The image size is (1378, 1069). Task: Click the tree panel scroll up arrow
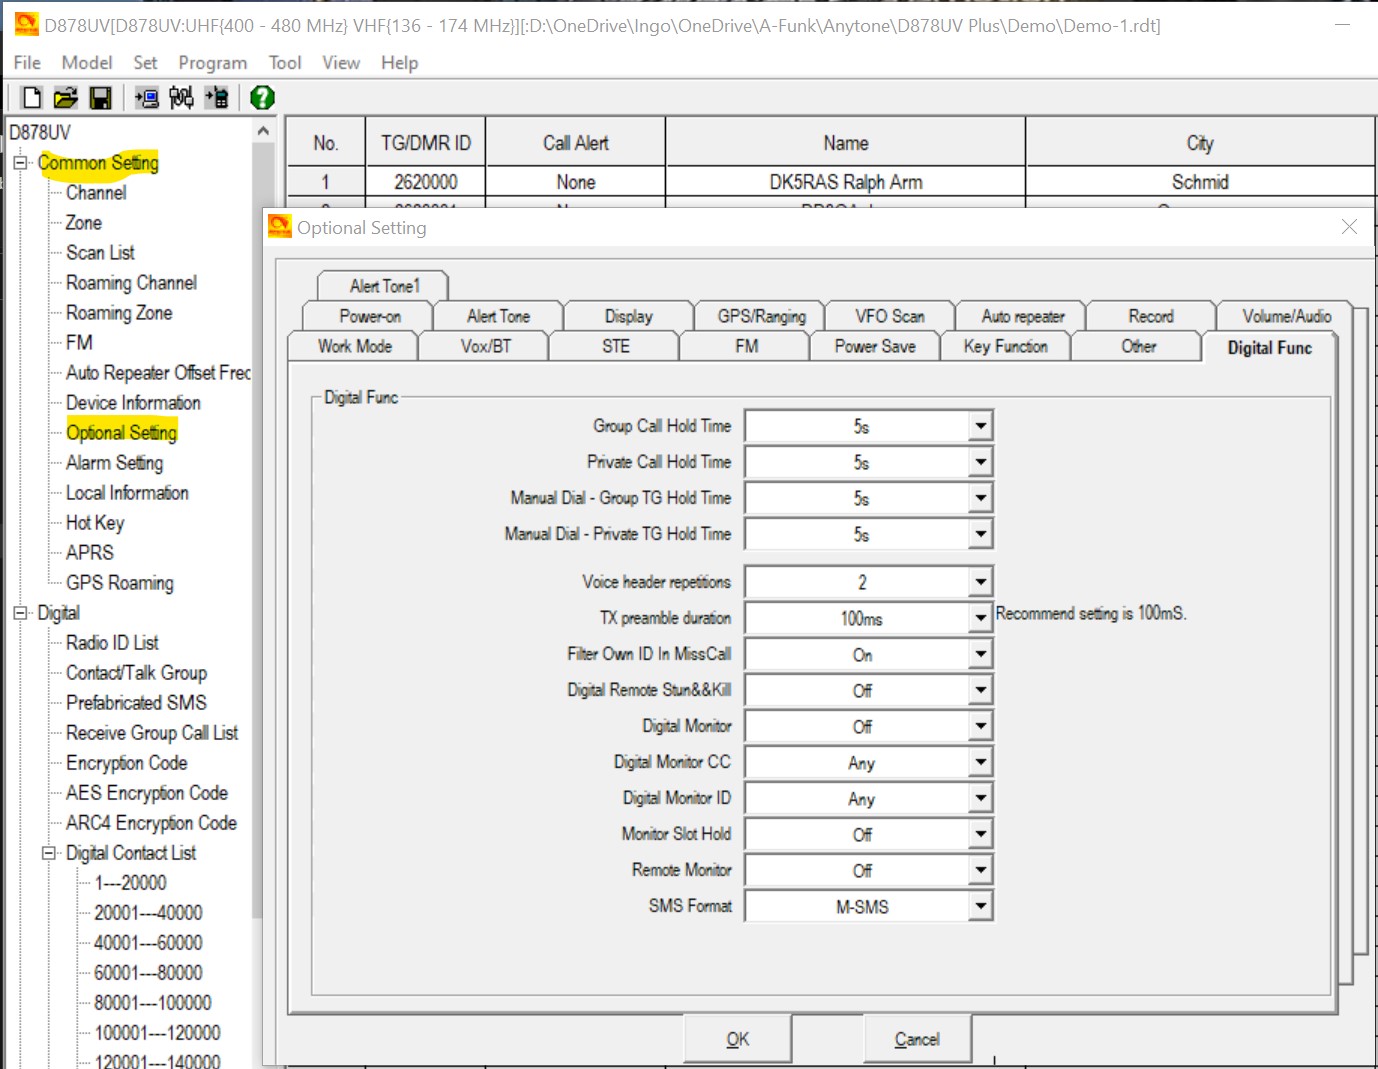click(263, 131)
